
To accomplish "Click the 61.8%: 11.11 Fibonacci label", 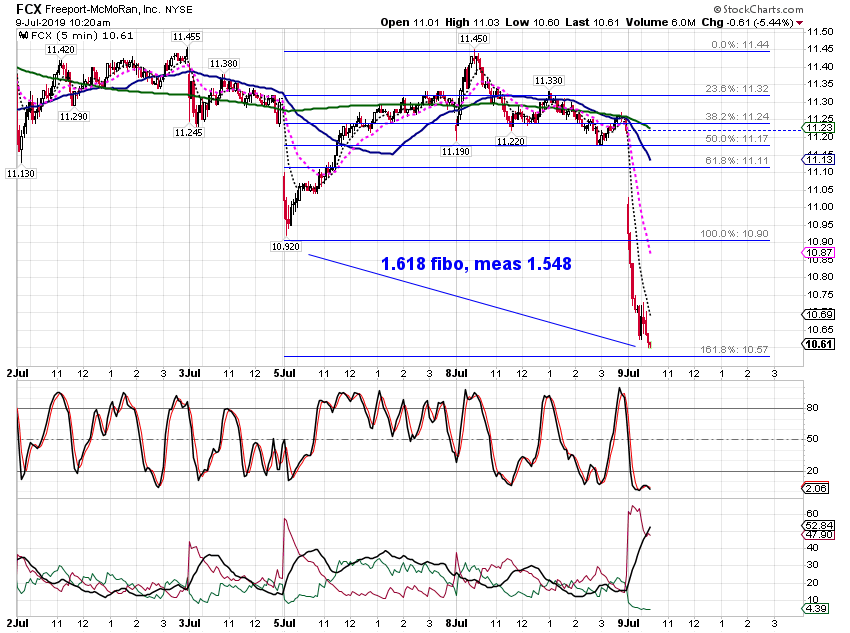I will 737,160.
